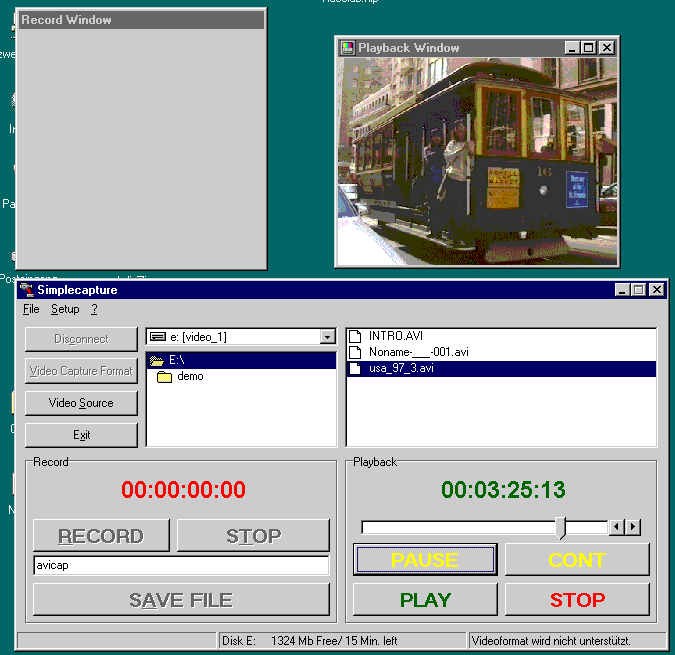Click the Noname-___-001.avi file icon
The width and height of the screenshot is (675, 655).
pos(355,352)
